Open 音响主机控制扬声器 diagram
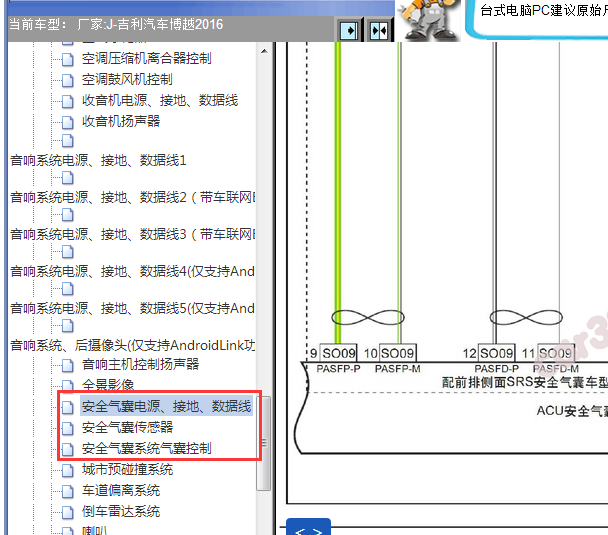The image size is (608, 535). (x=140, y=364)
